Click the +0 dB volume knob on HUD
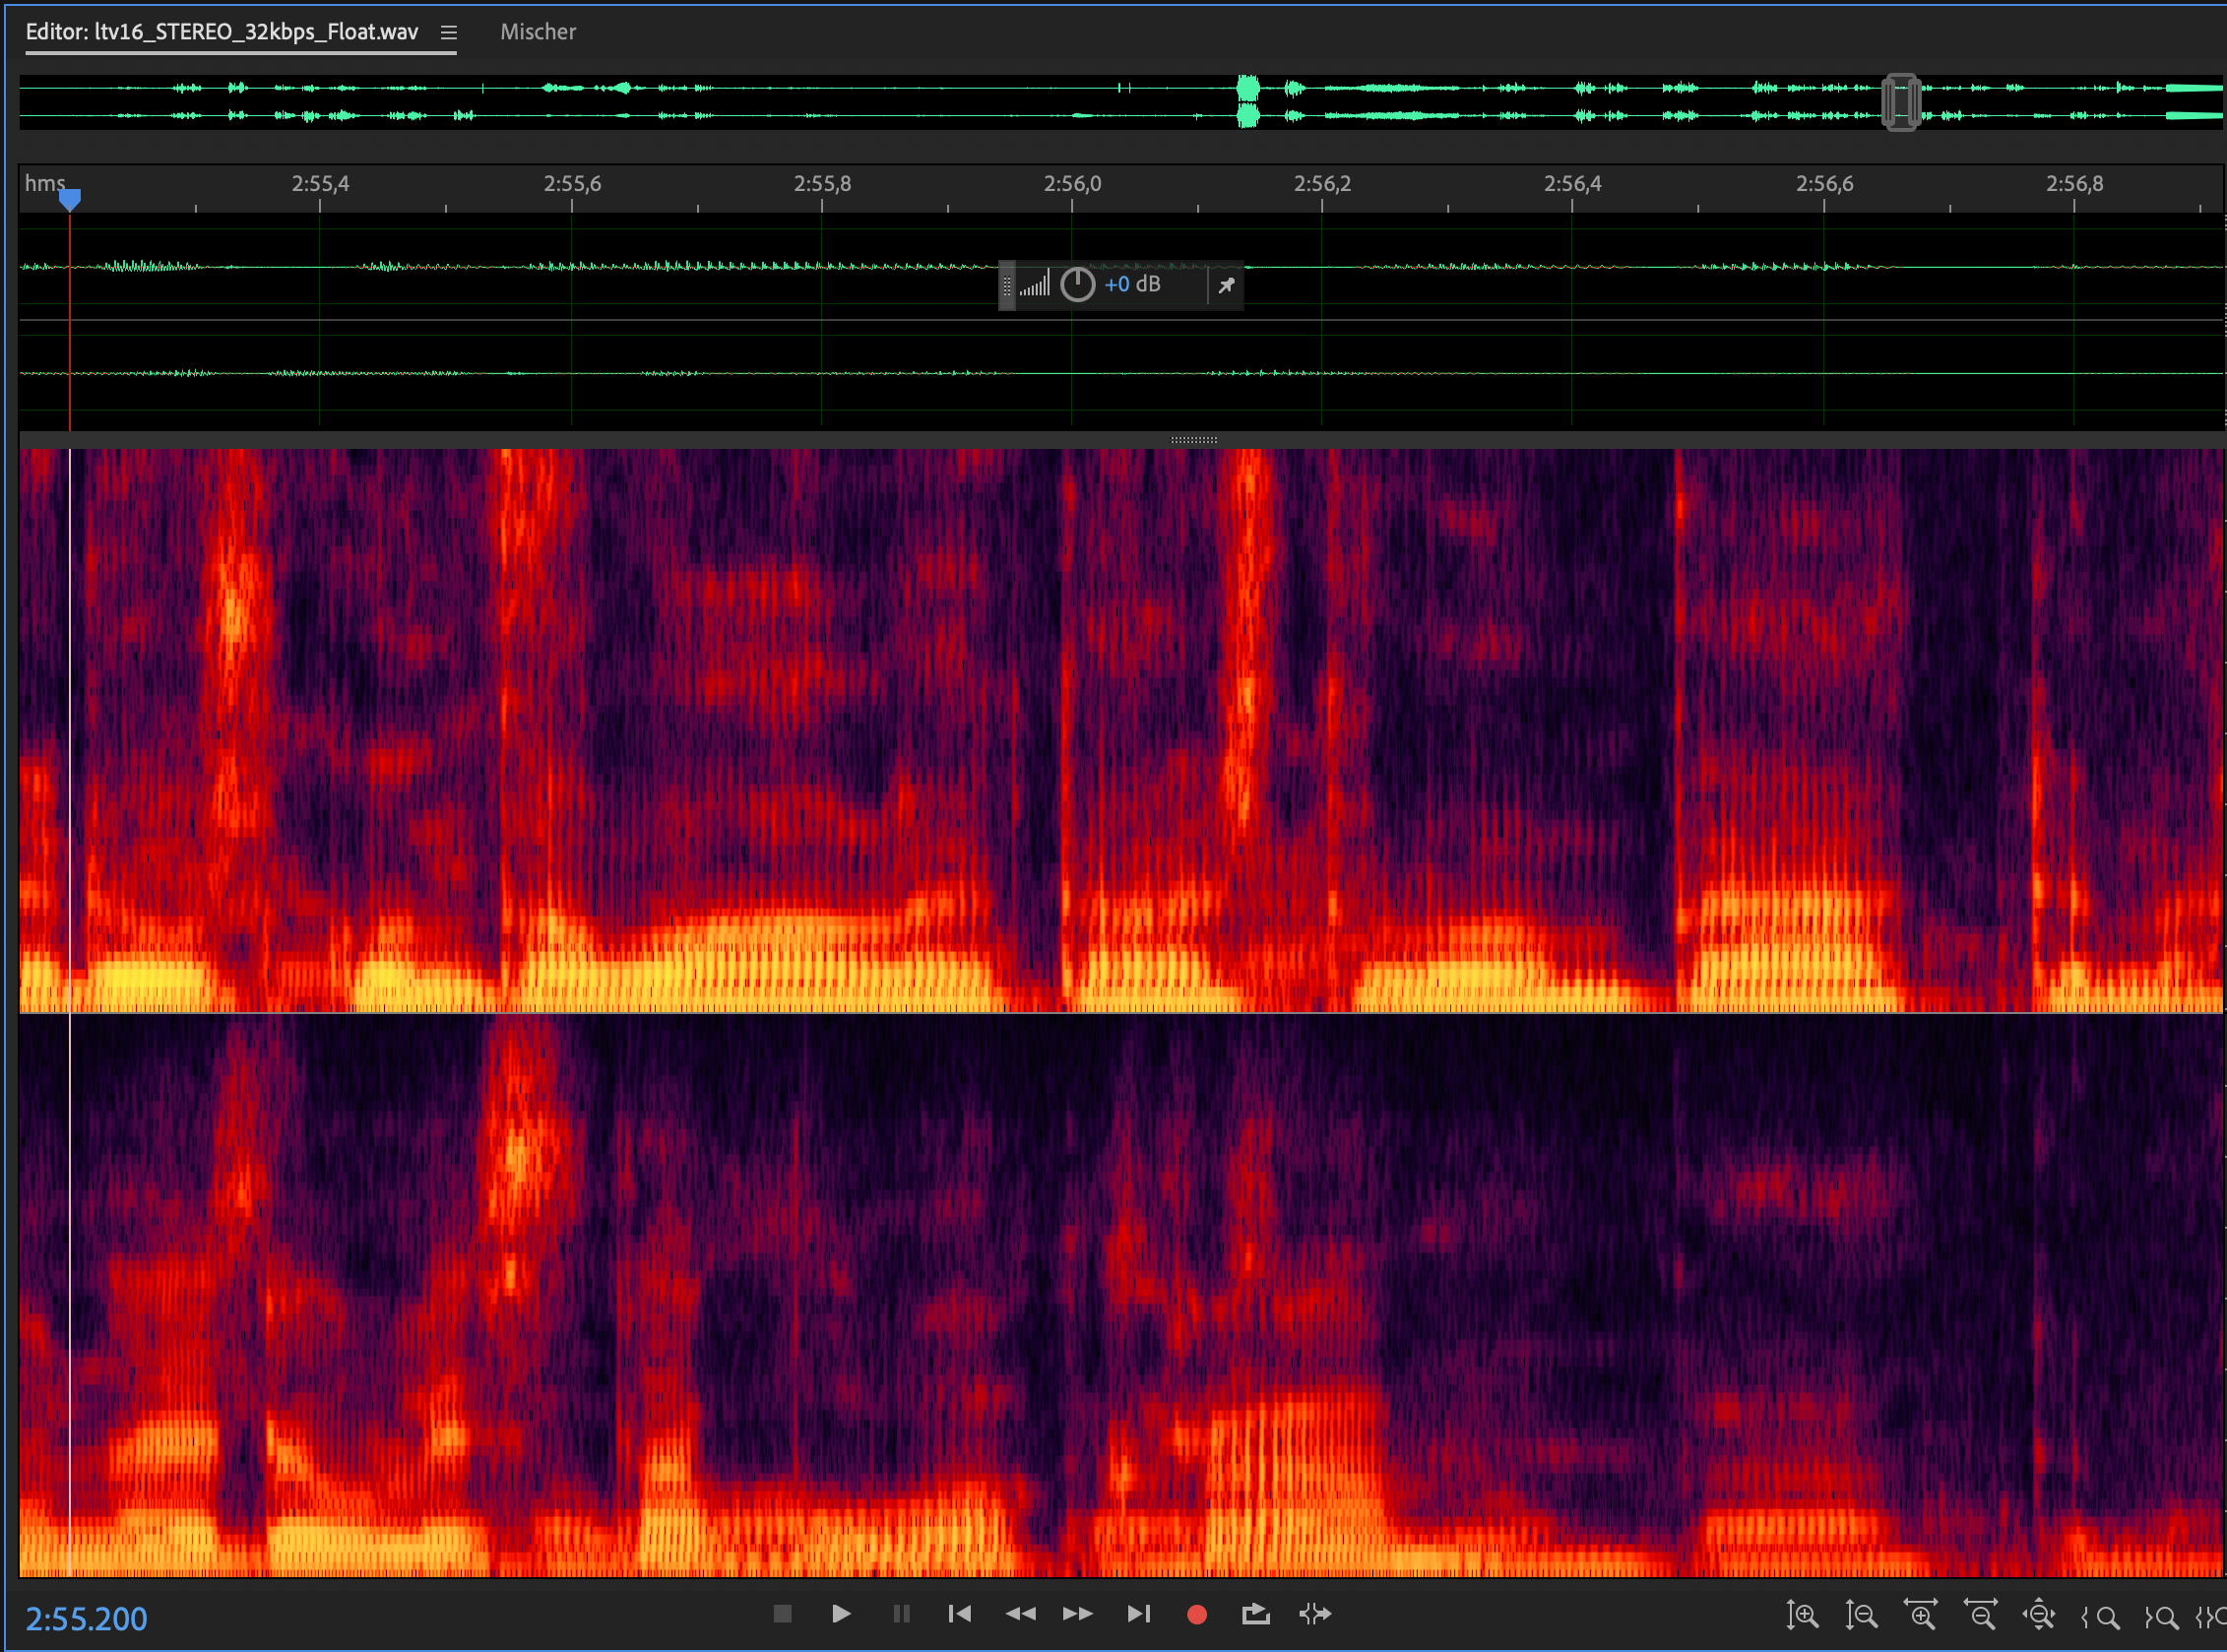This screenshot has height=1652, width=2227. (x=1077, y=285)
